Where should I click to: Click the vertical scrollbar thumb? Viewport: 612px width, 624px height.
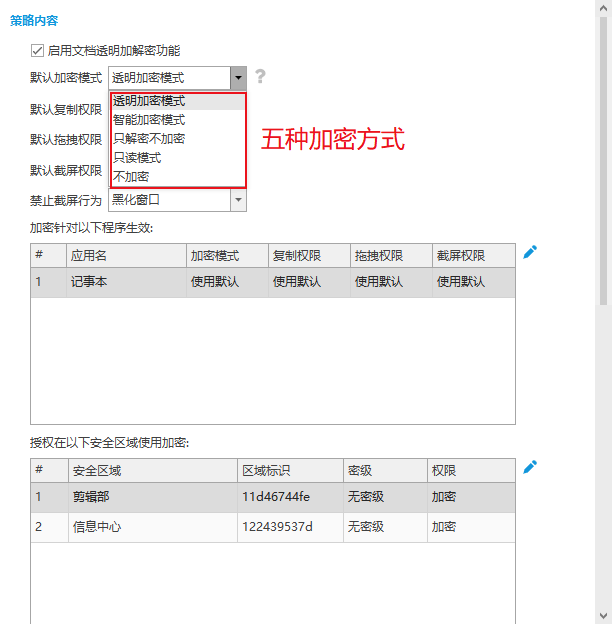(x=603, y=160)
